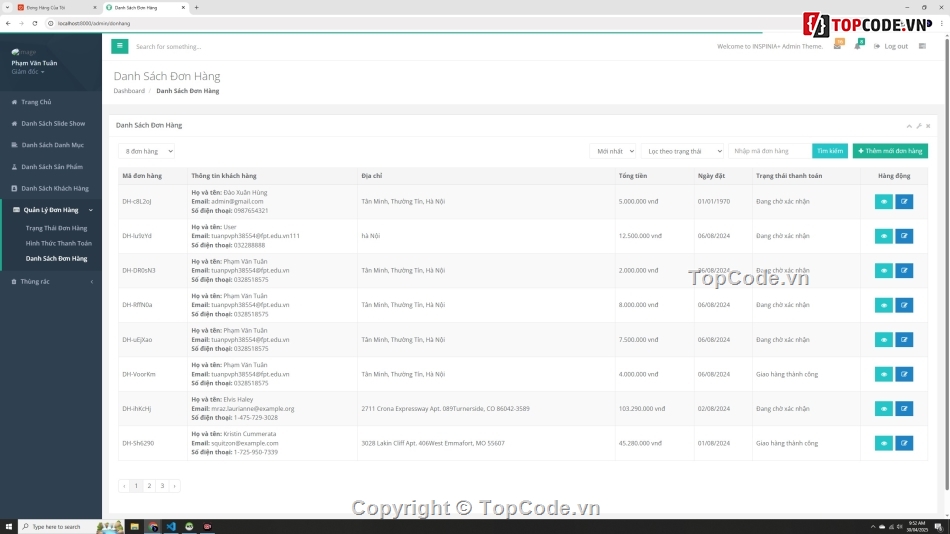This screenshot has height=534, width=950.
Task: Click the Log out link
Action: click(x=891, y=46)
